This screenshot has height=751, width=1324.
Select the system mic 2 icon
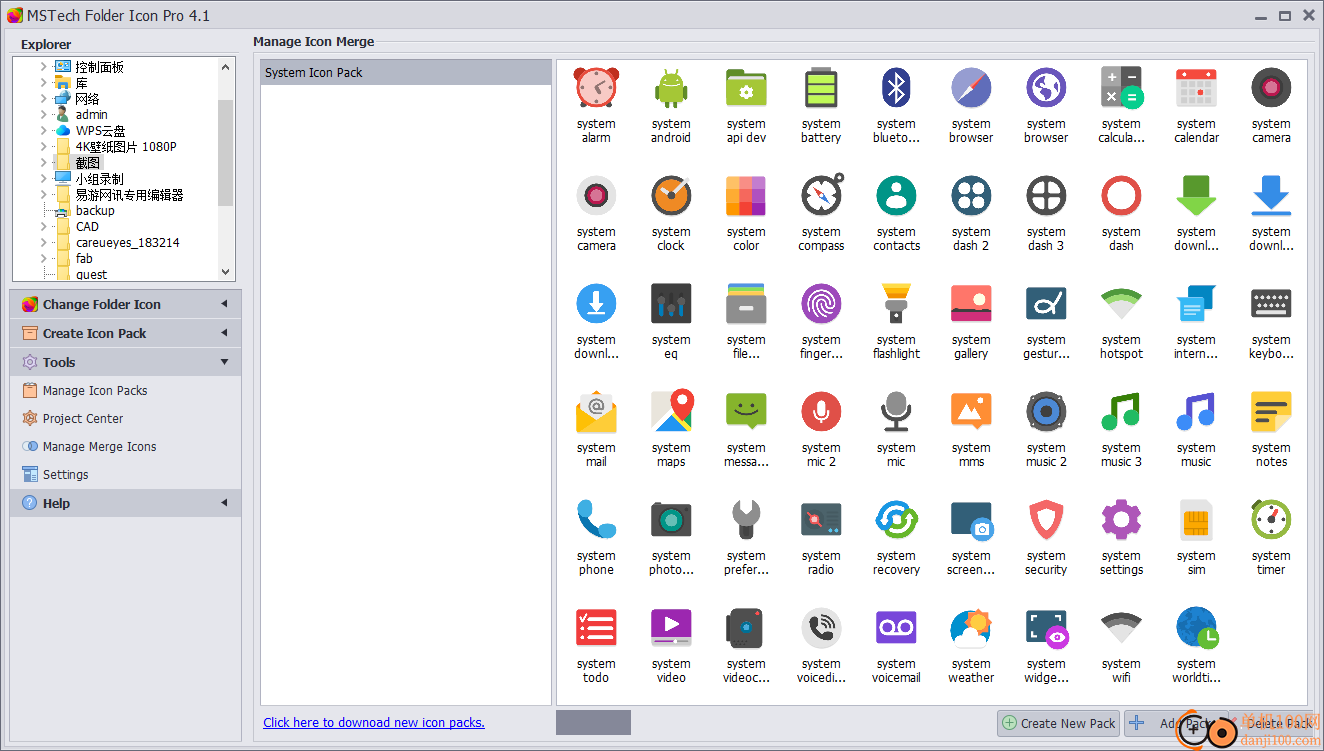tap(821, 412)
